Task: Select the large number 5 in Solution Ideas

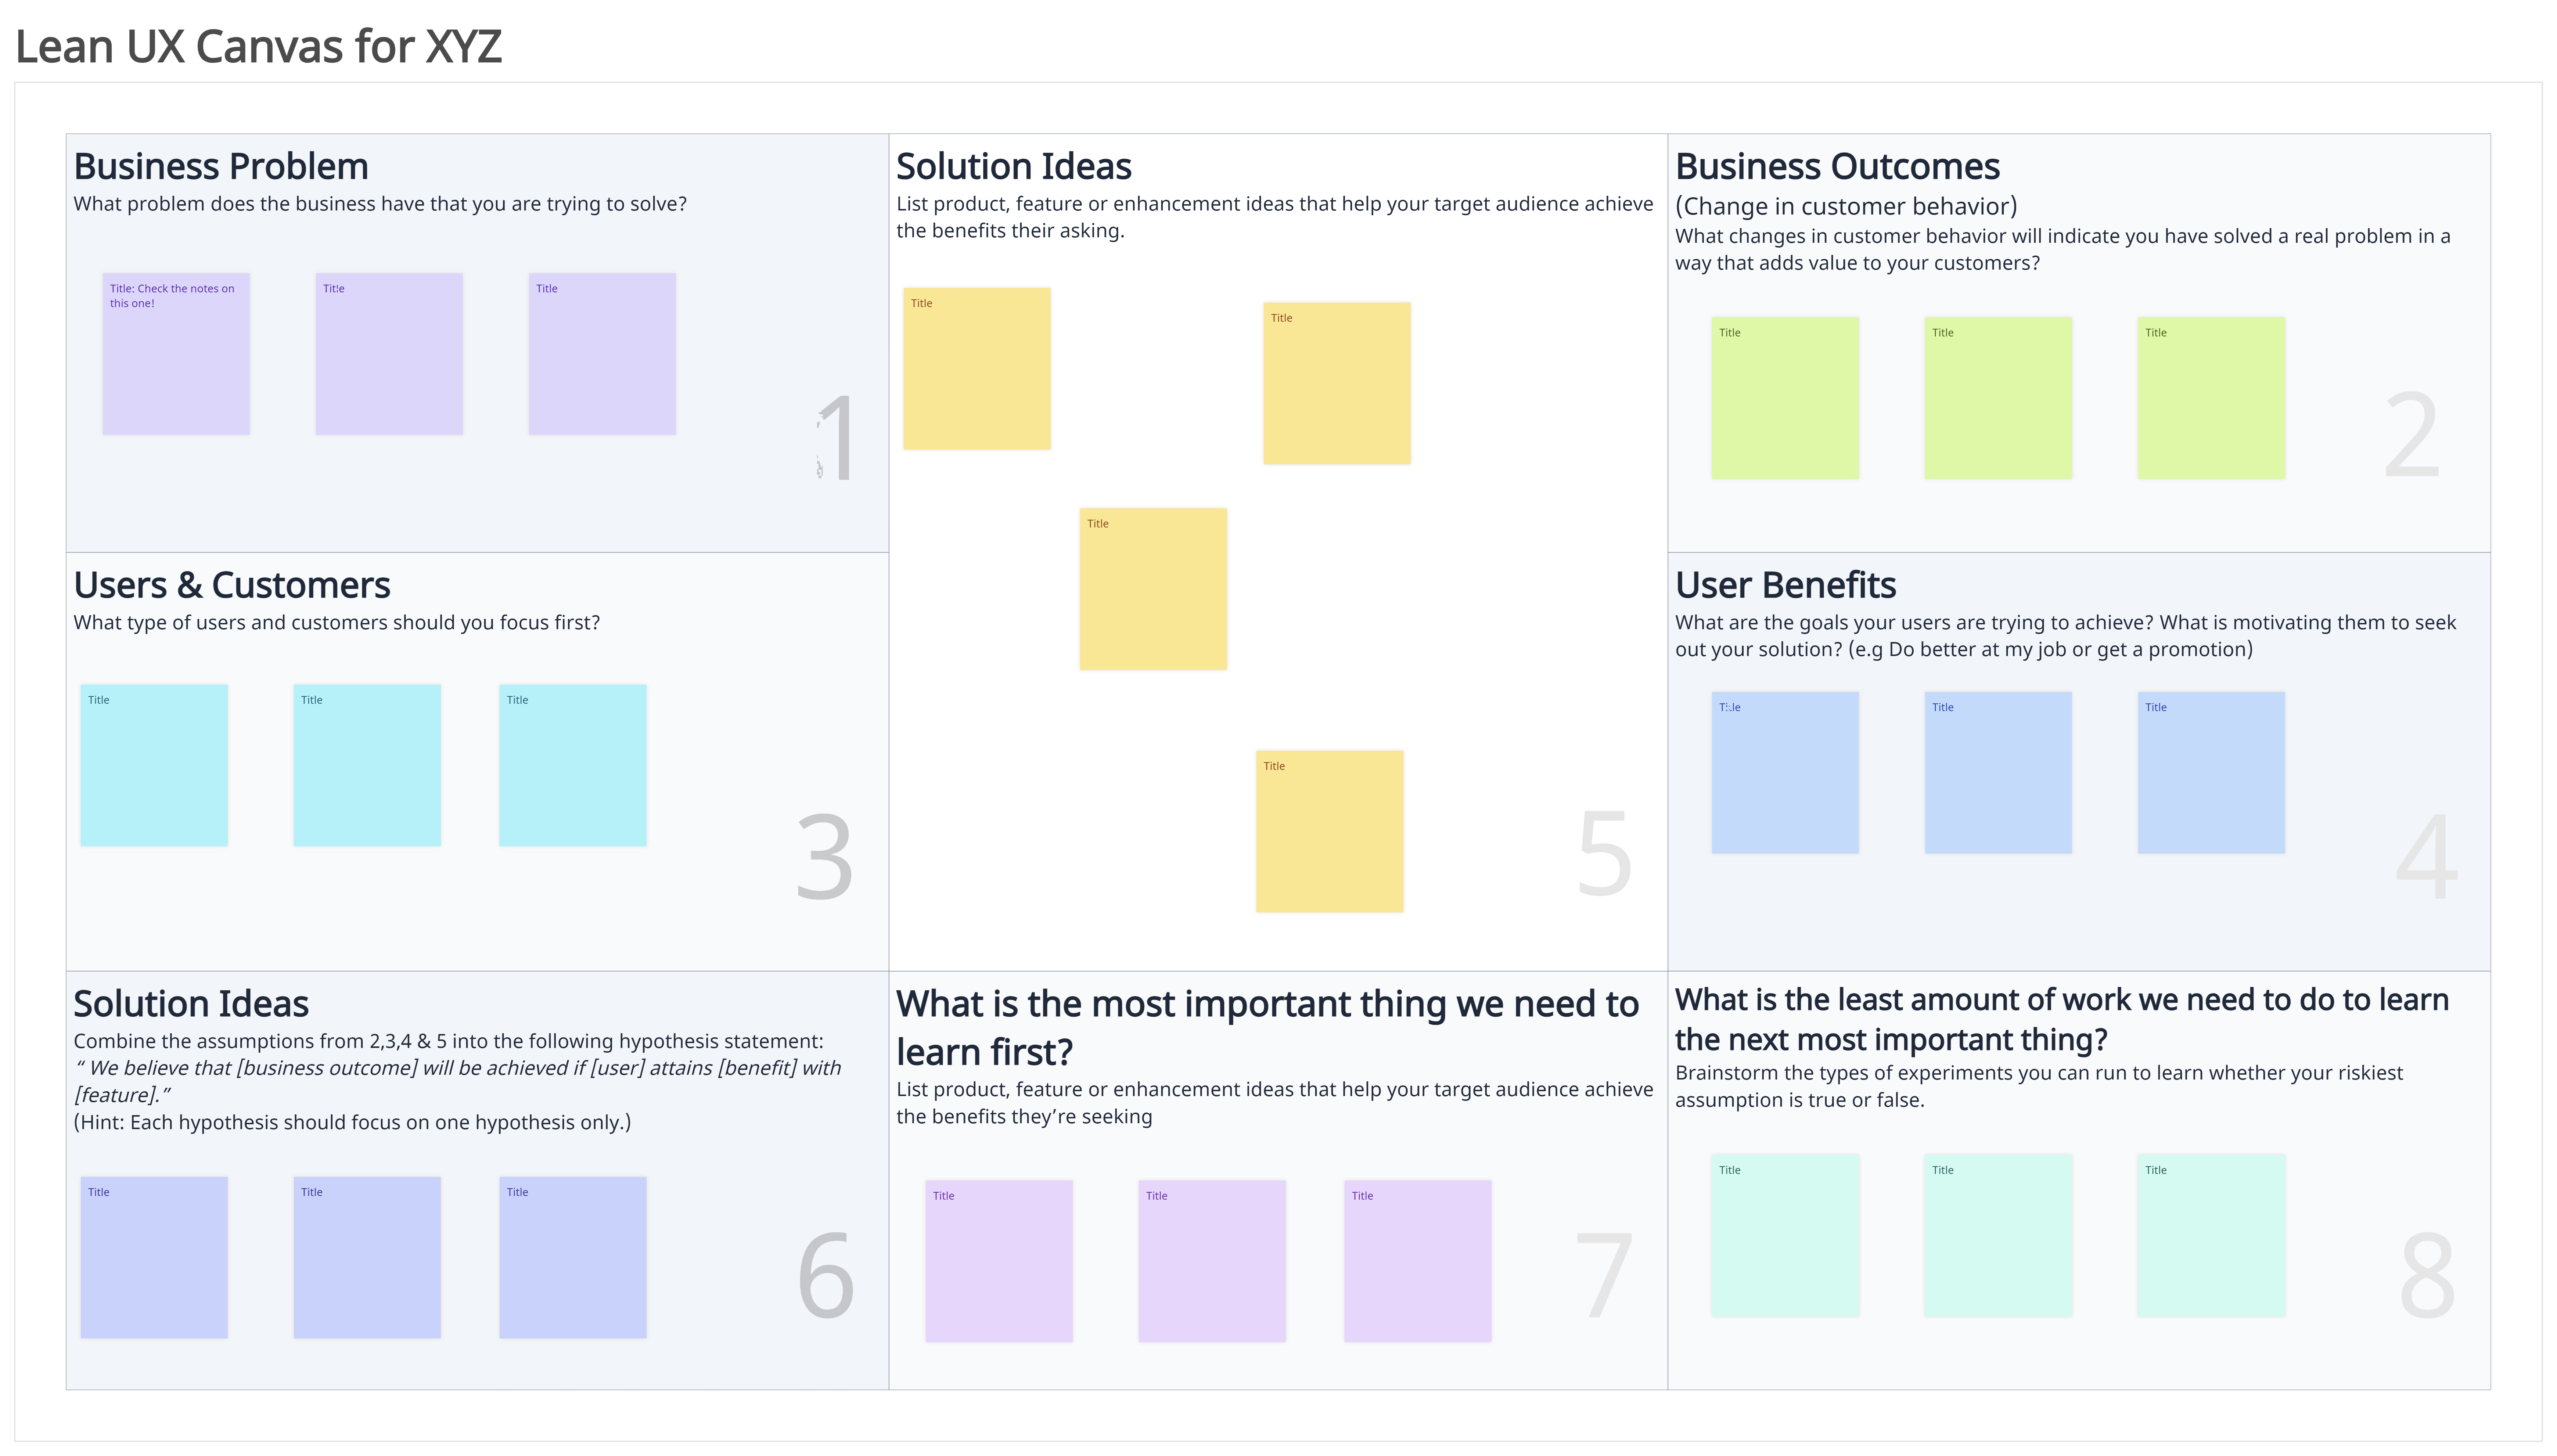Action: pyautogui.click(x=1604, y=853)
